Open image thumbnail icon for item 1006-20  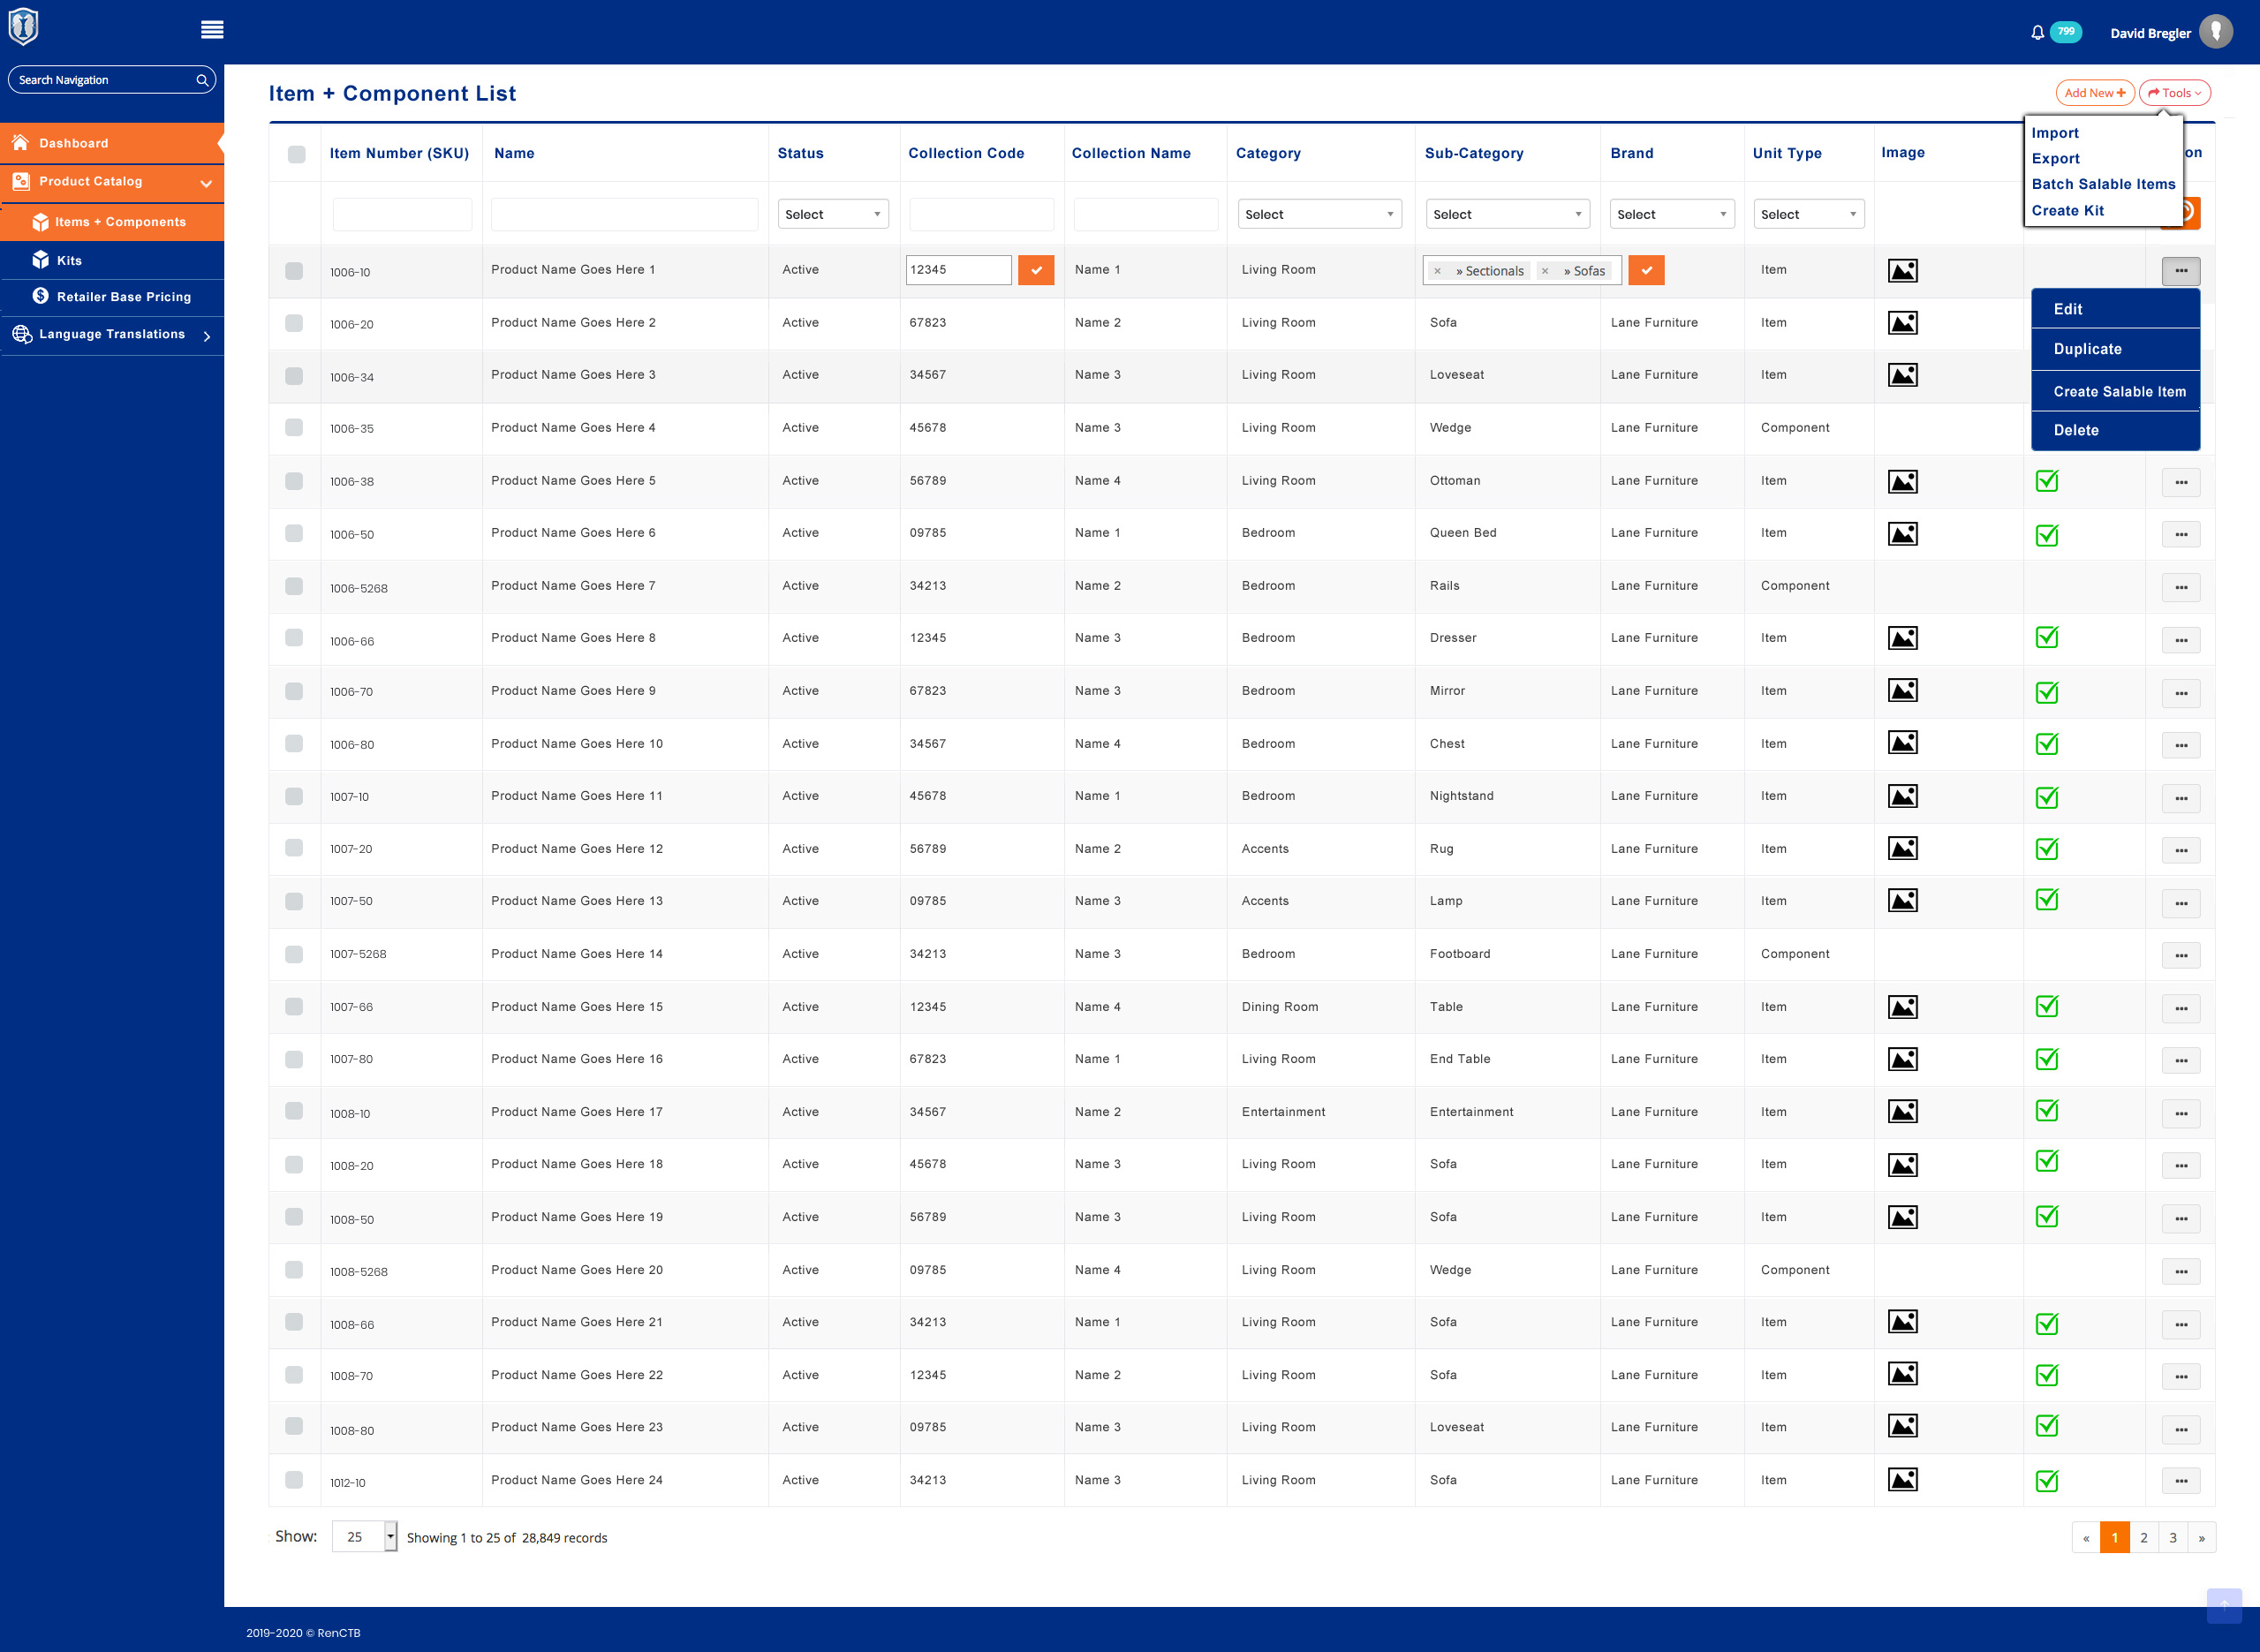click(1902, 323)
